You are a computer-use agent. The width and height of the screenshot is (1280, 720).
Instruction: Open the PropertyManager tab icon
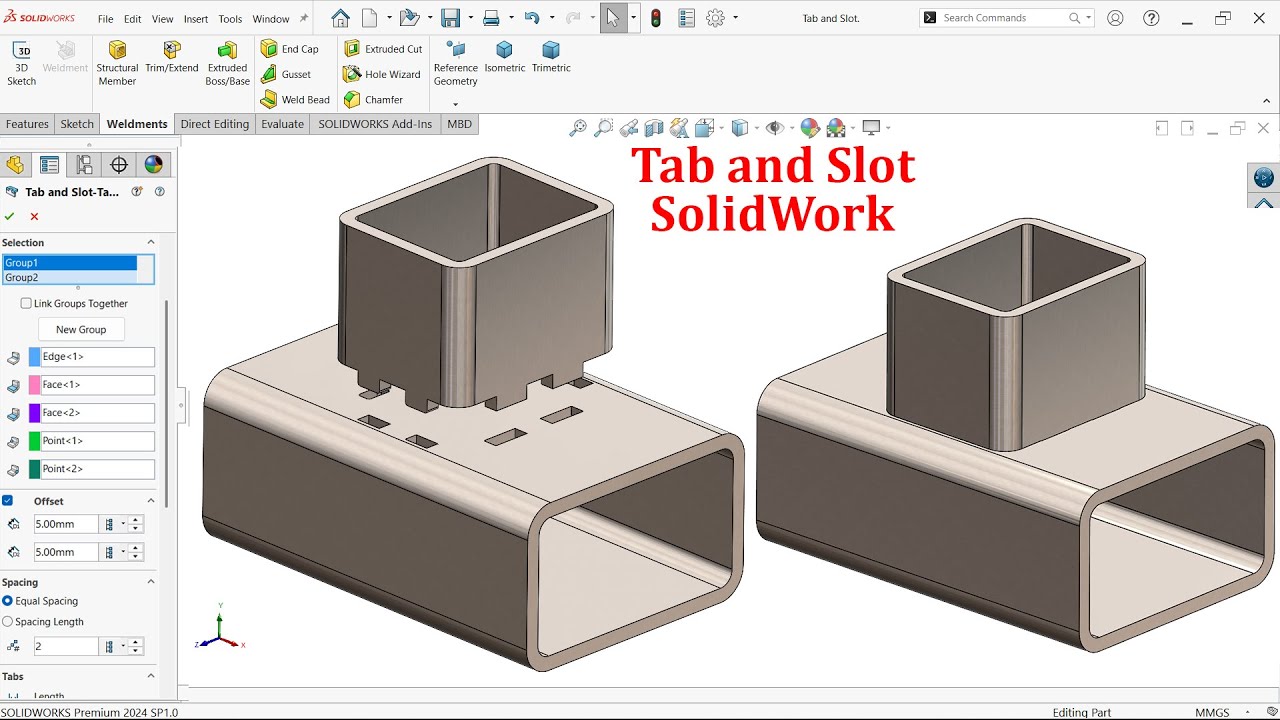pyautogui.click(x=49, y=165)
